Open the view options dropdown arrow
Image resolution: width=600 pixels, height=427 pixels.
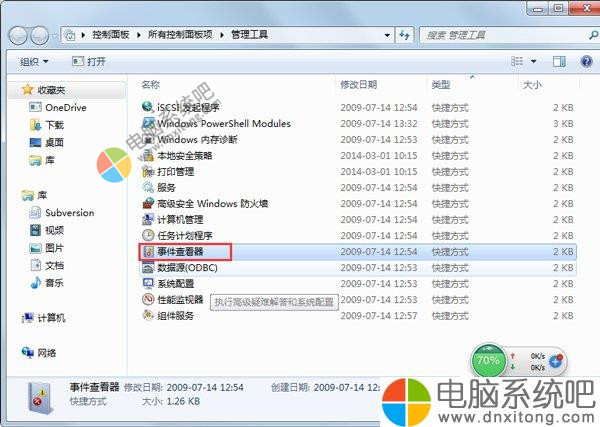[x=533, y=61]
